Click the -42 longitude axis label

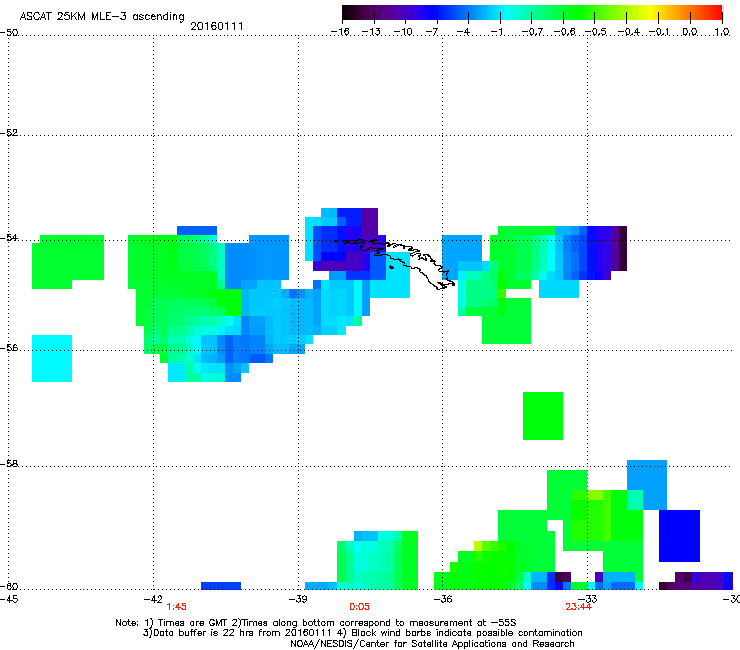[153, 599]
